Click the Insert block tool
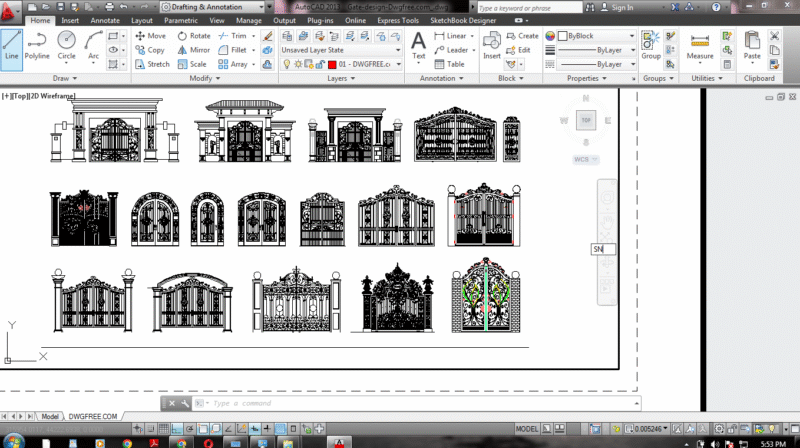The height and width of the screenshot is (448, 800). (x=492, y=45)
